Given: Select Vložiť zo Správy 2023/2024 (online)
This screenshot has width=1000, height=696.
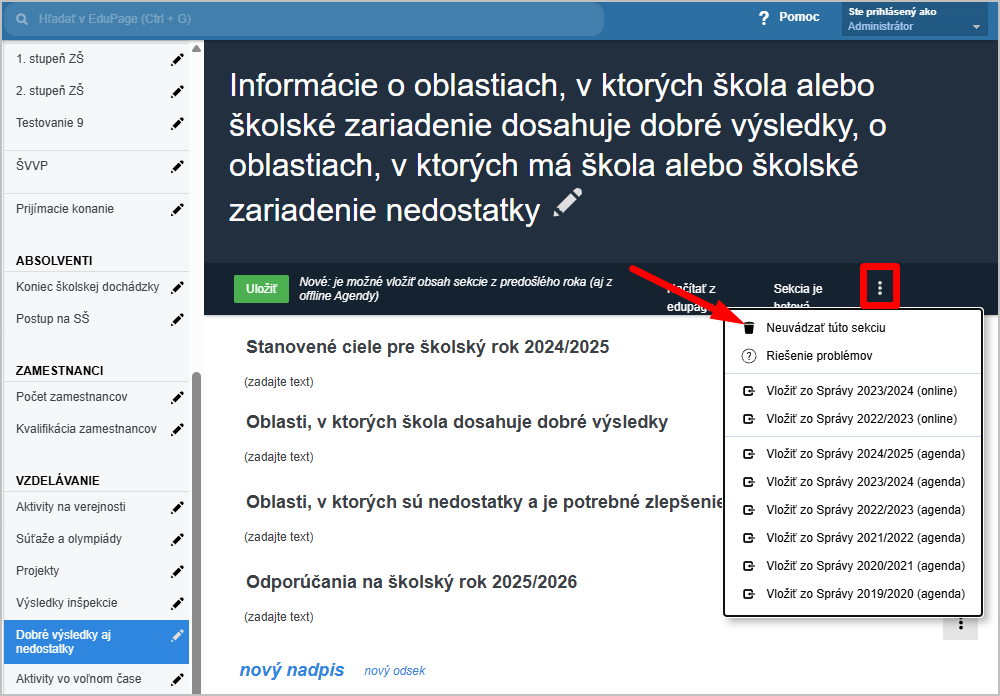Looking at the screenshot, I should 861,391.
